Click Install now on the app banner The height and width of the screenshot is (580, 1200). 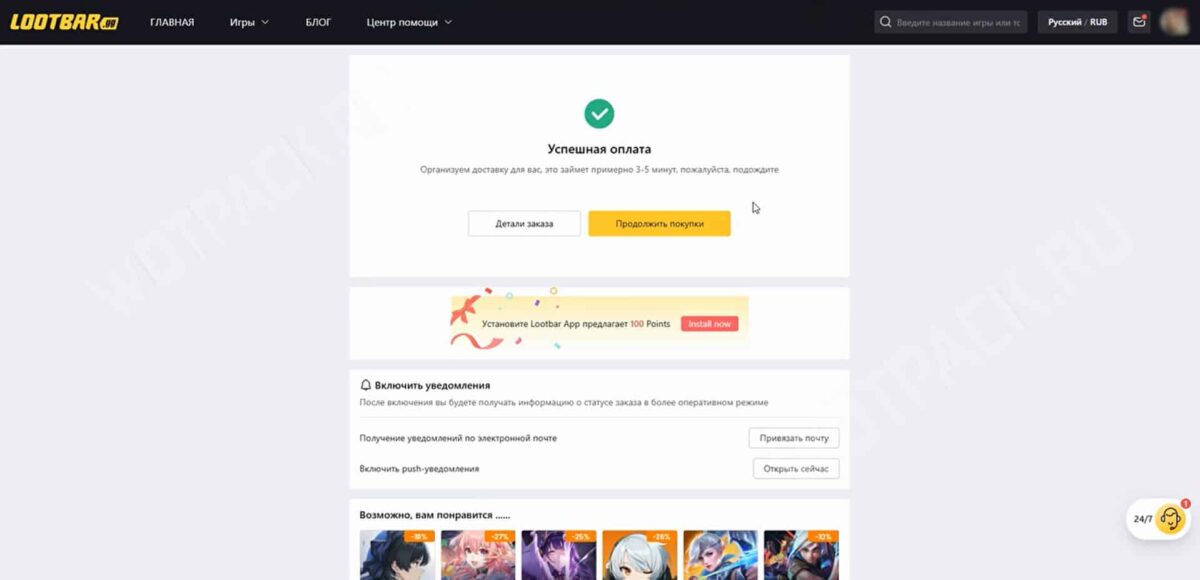709,324
